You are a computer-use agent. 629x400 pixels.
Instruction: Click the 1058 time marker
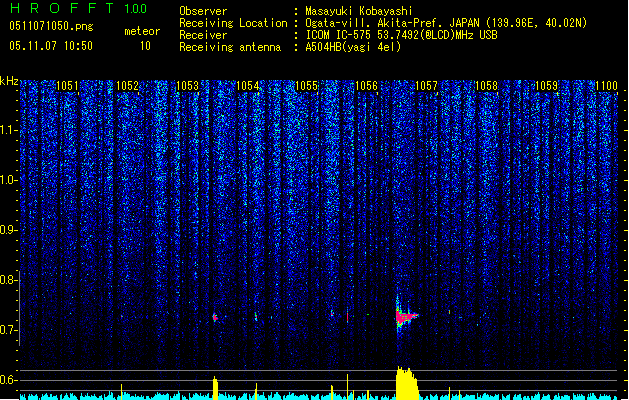pyautogui.click(x=486, y=85)
